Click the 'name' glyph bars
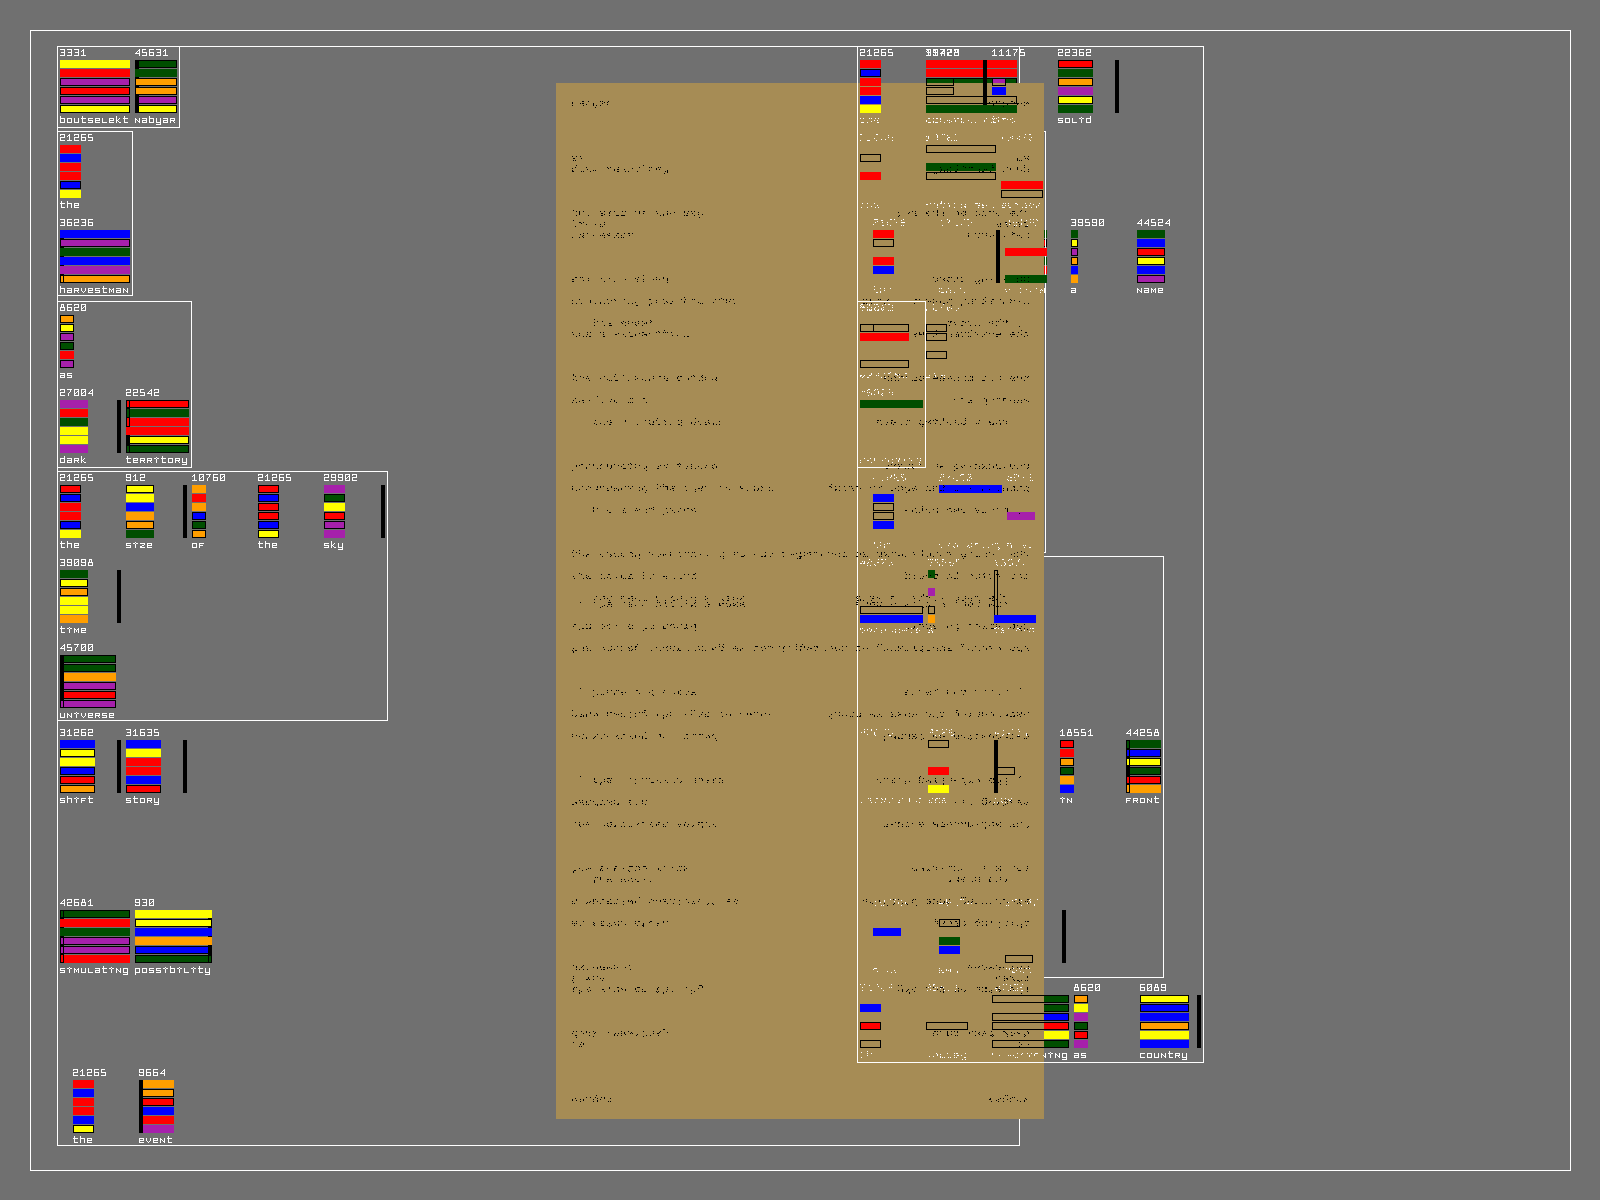Viewport: 1600px width, 1200px height. 1150,256
